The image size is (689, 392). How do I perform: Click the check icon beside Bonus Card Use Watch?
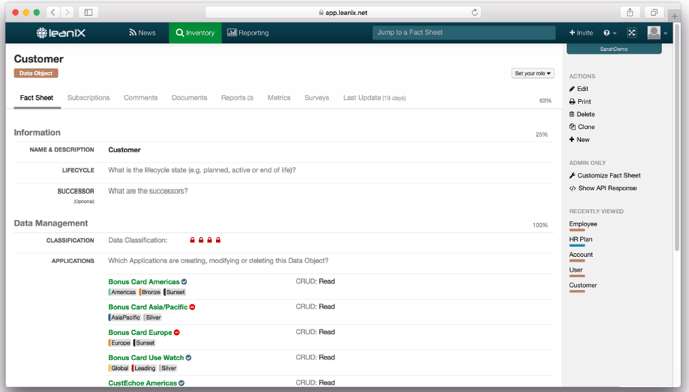pos(188,358)
